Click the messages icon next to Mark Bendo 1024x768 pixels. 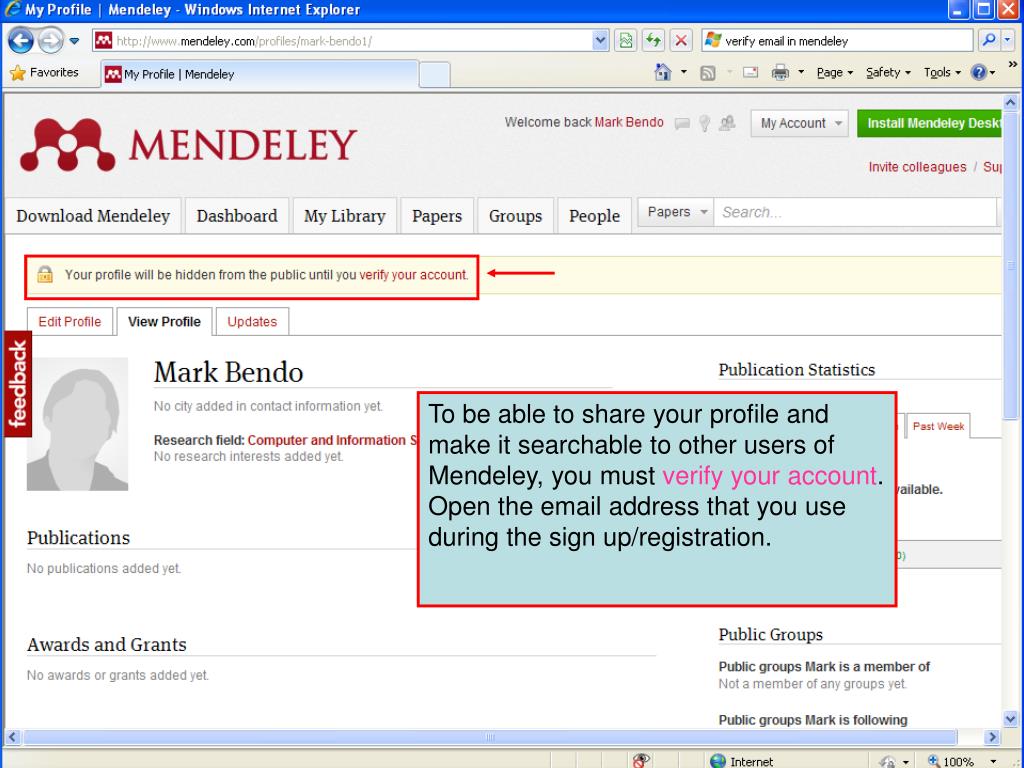click(x=682, y=123)
